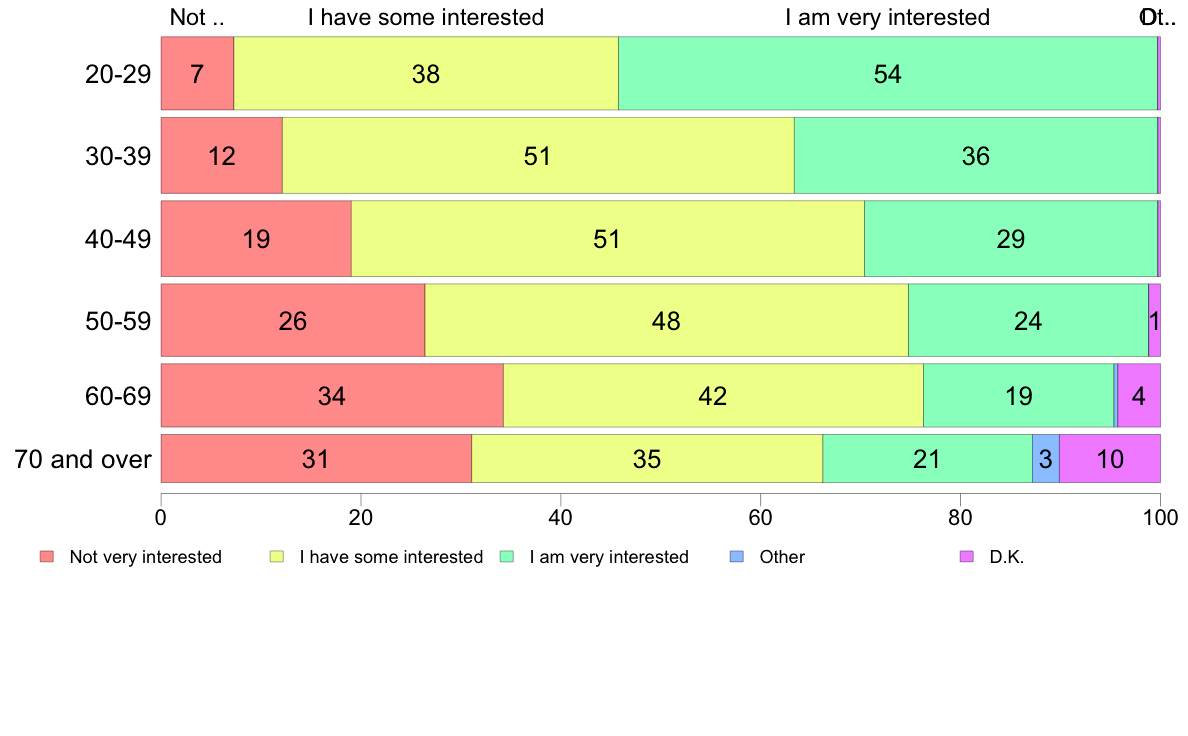Click the green I am very interested legend swatch
Image resolution: width=1188 pixels, height=736 pixels.
507,556
